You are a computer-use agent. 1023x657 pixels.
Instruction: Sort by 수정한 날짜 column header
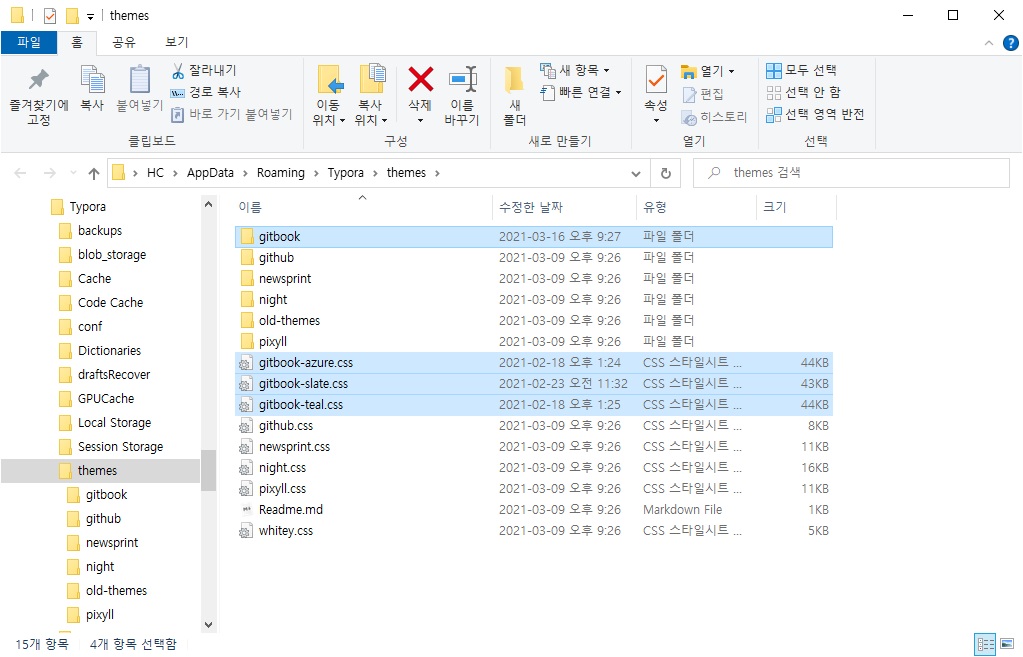point(564,207)
